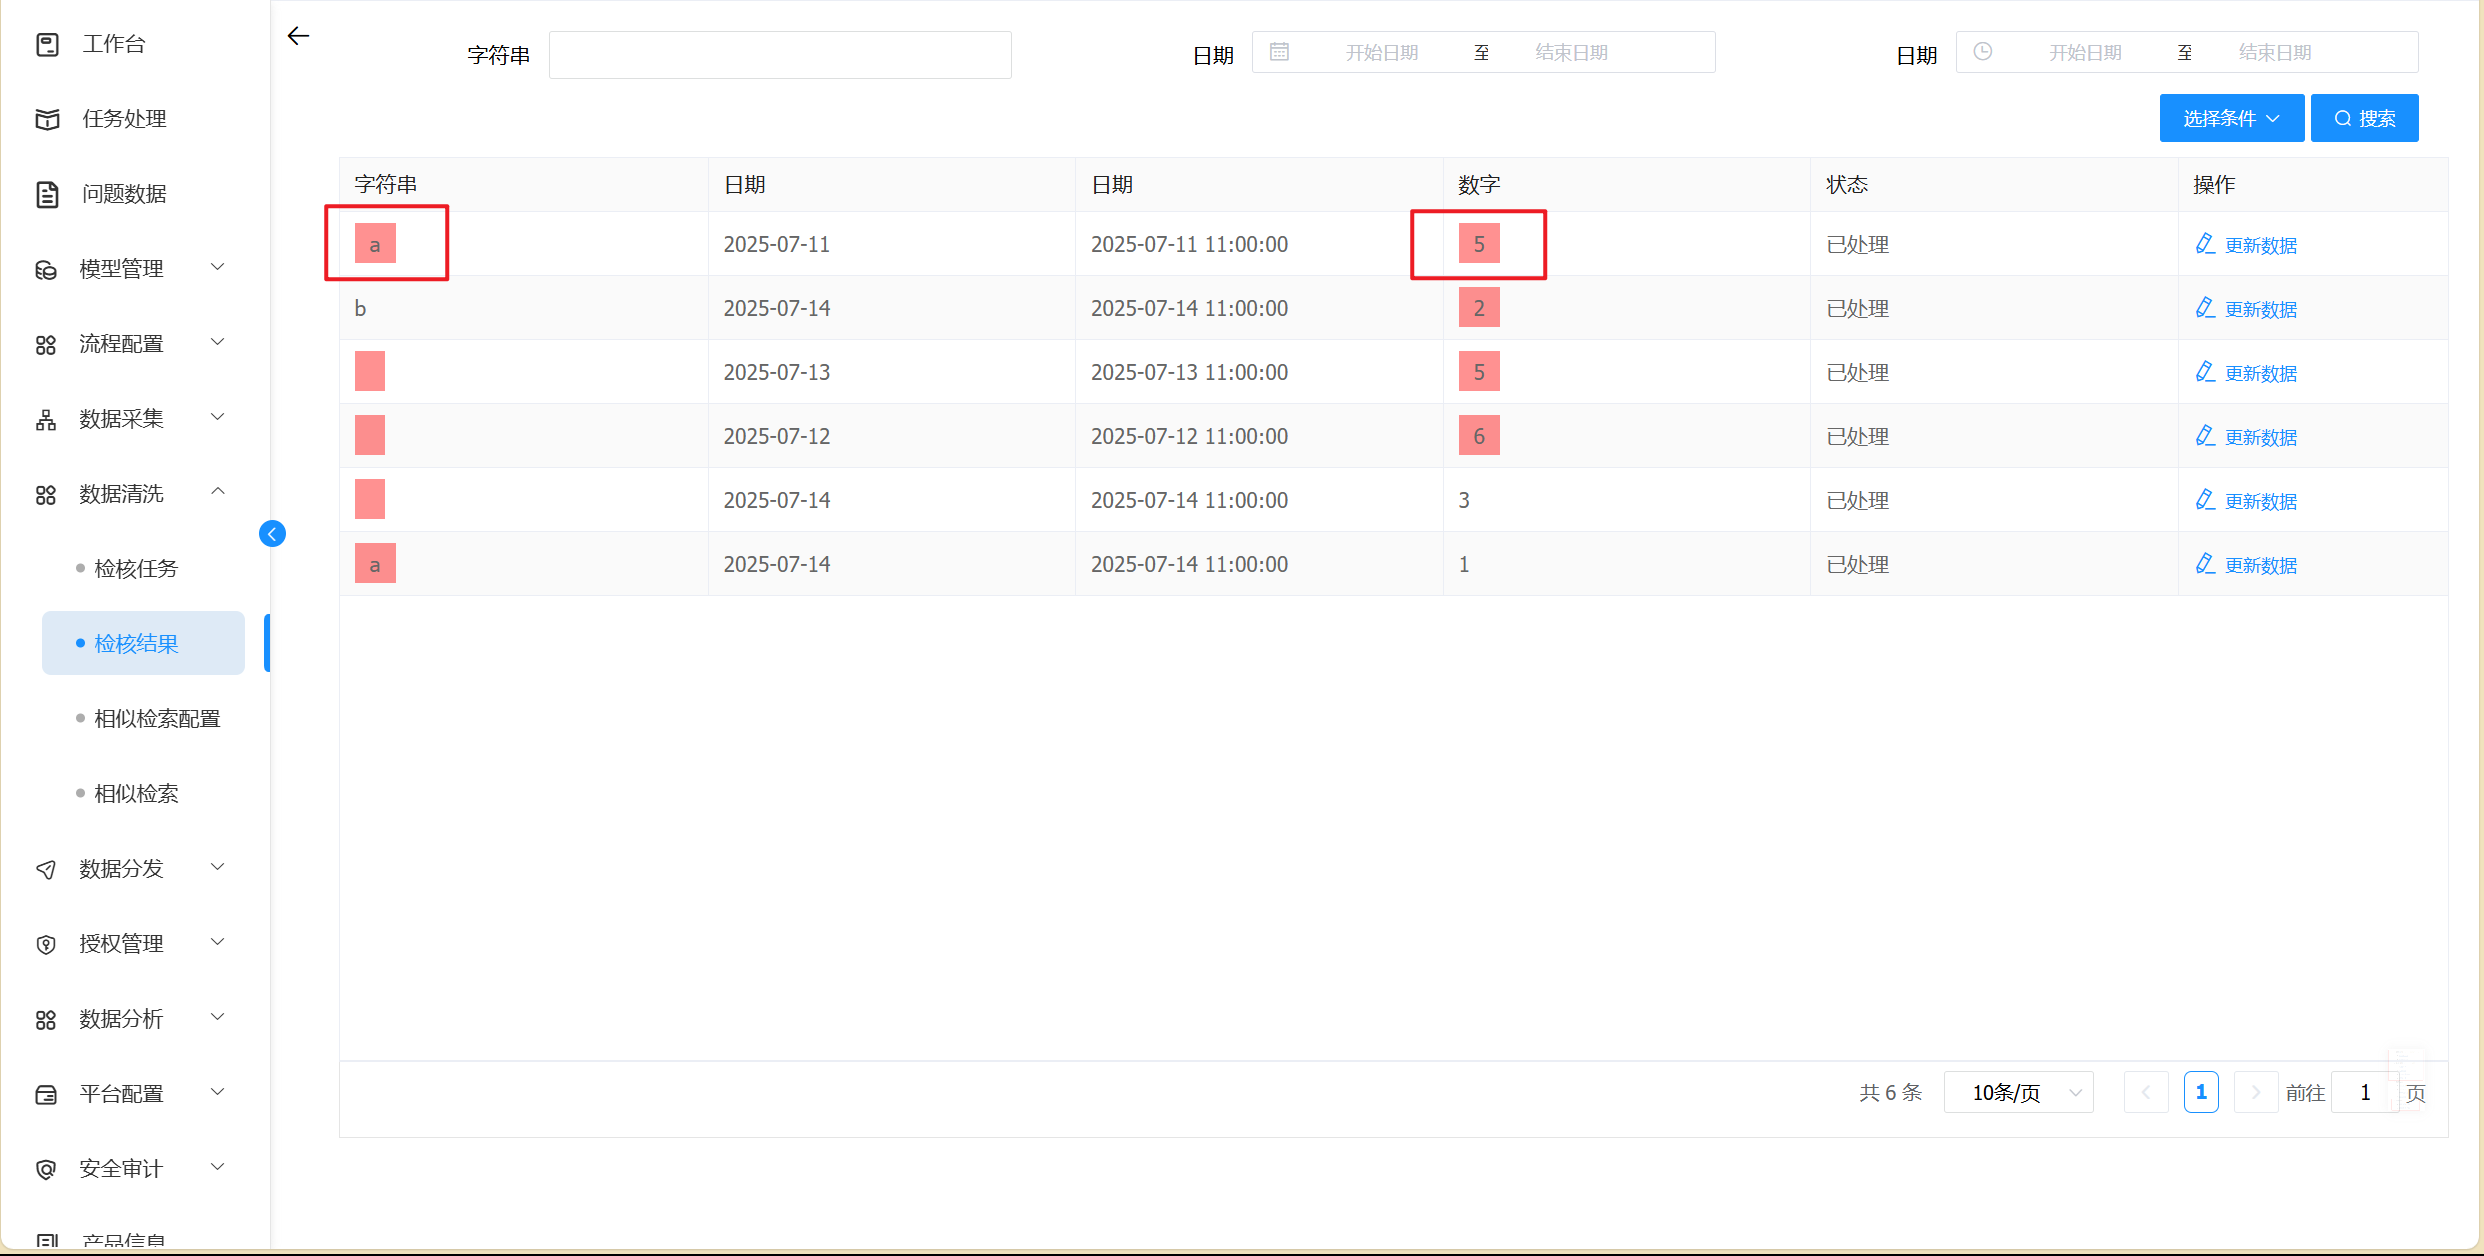Image resolution: width=2484 pixels, height=1256 pixels.
Task: Click the 任务处理 sidebar icon
Action: pos(47,119)
